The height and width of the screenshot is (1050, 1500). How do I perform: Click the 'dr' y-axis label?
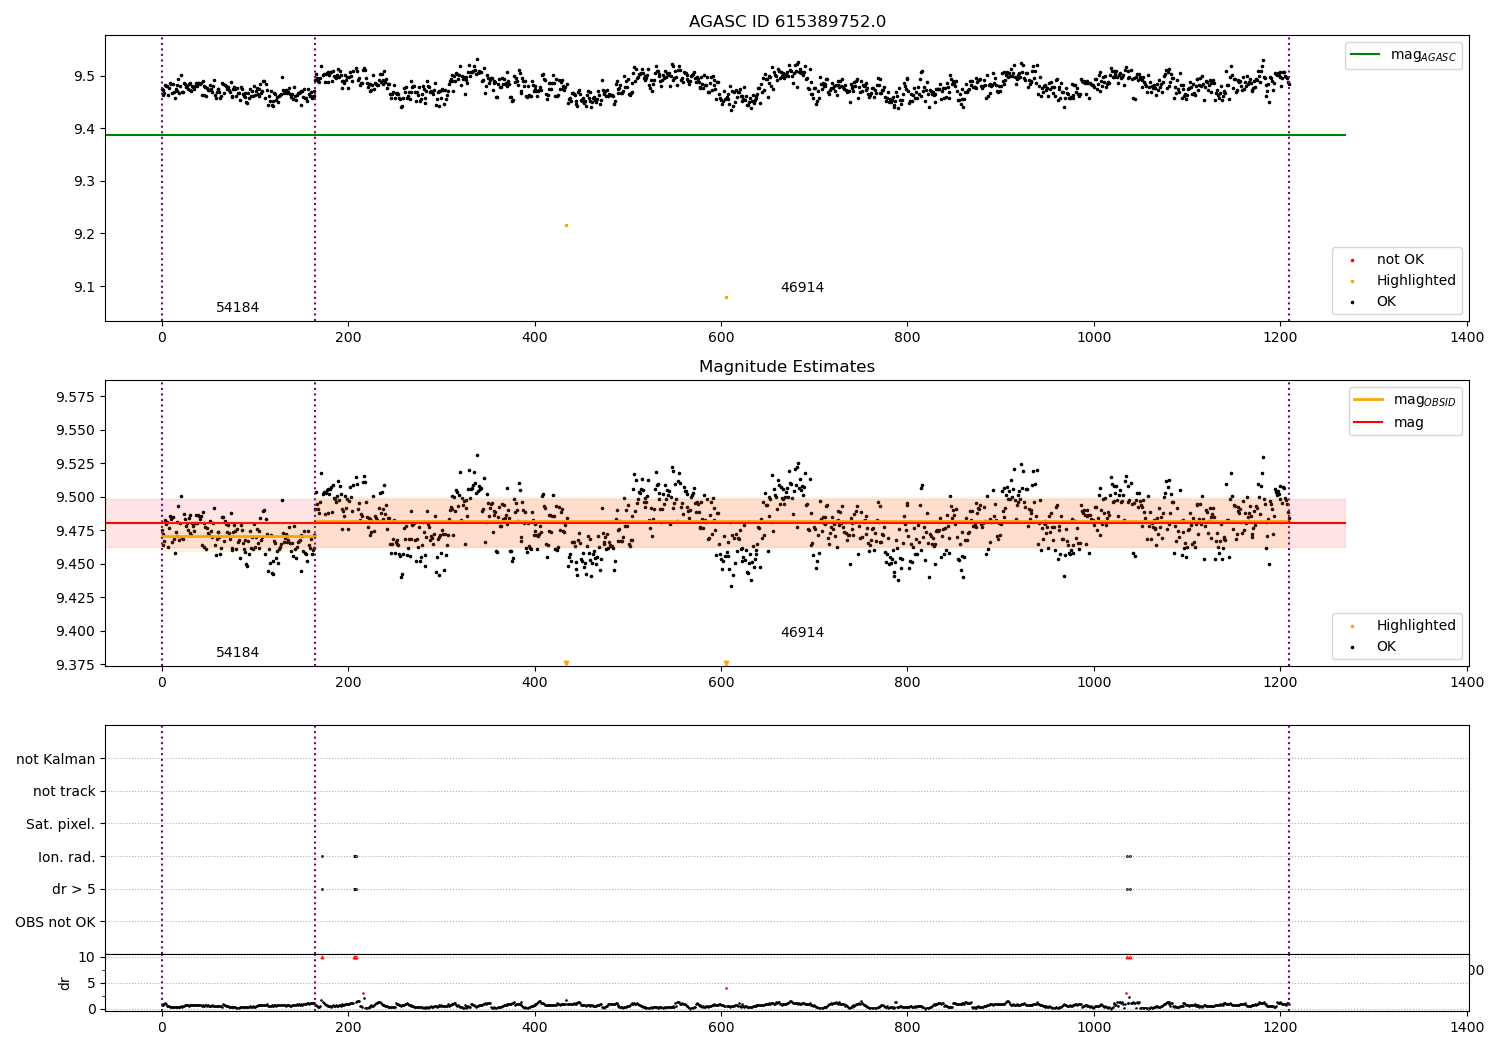coord(65,983)
